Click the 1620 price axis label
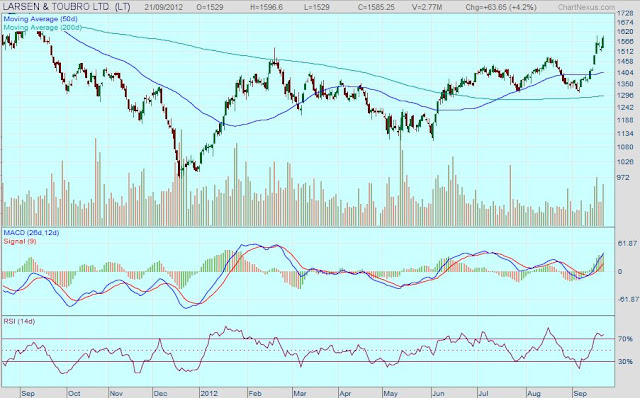Image resolution: width=640 pixels, height=398 pixels. click(625, 31)
